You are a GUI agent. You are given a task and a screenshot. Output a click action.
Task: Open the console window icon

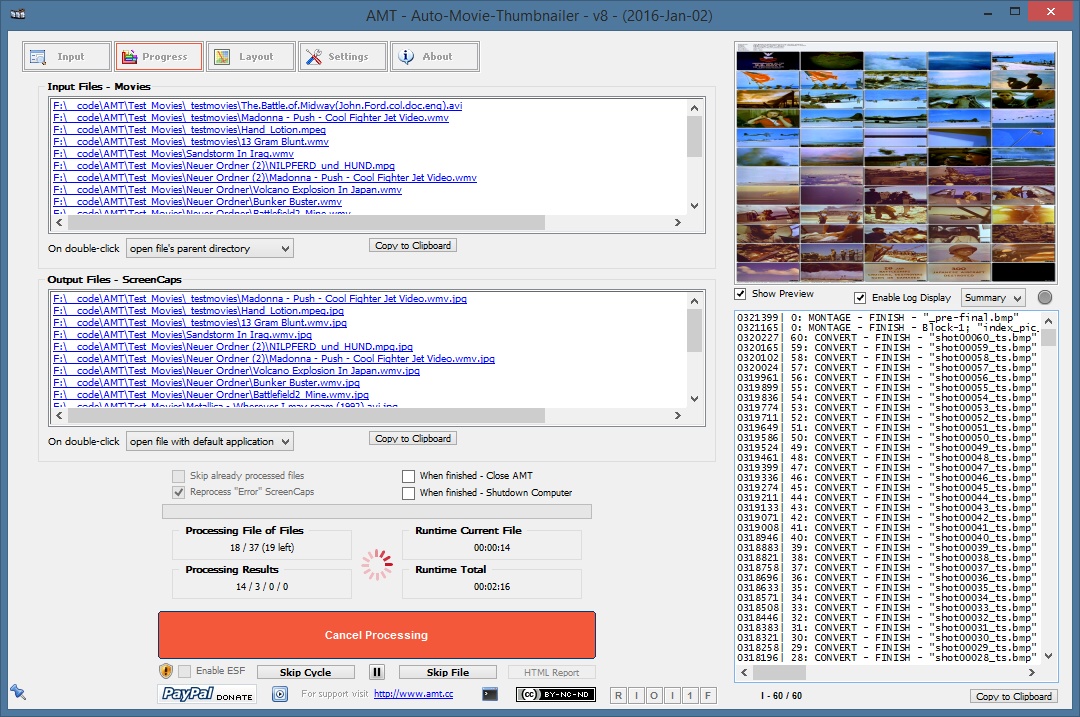490,694
